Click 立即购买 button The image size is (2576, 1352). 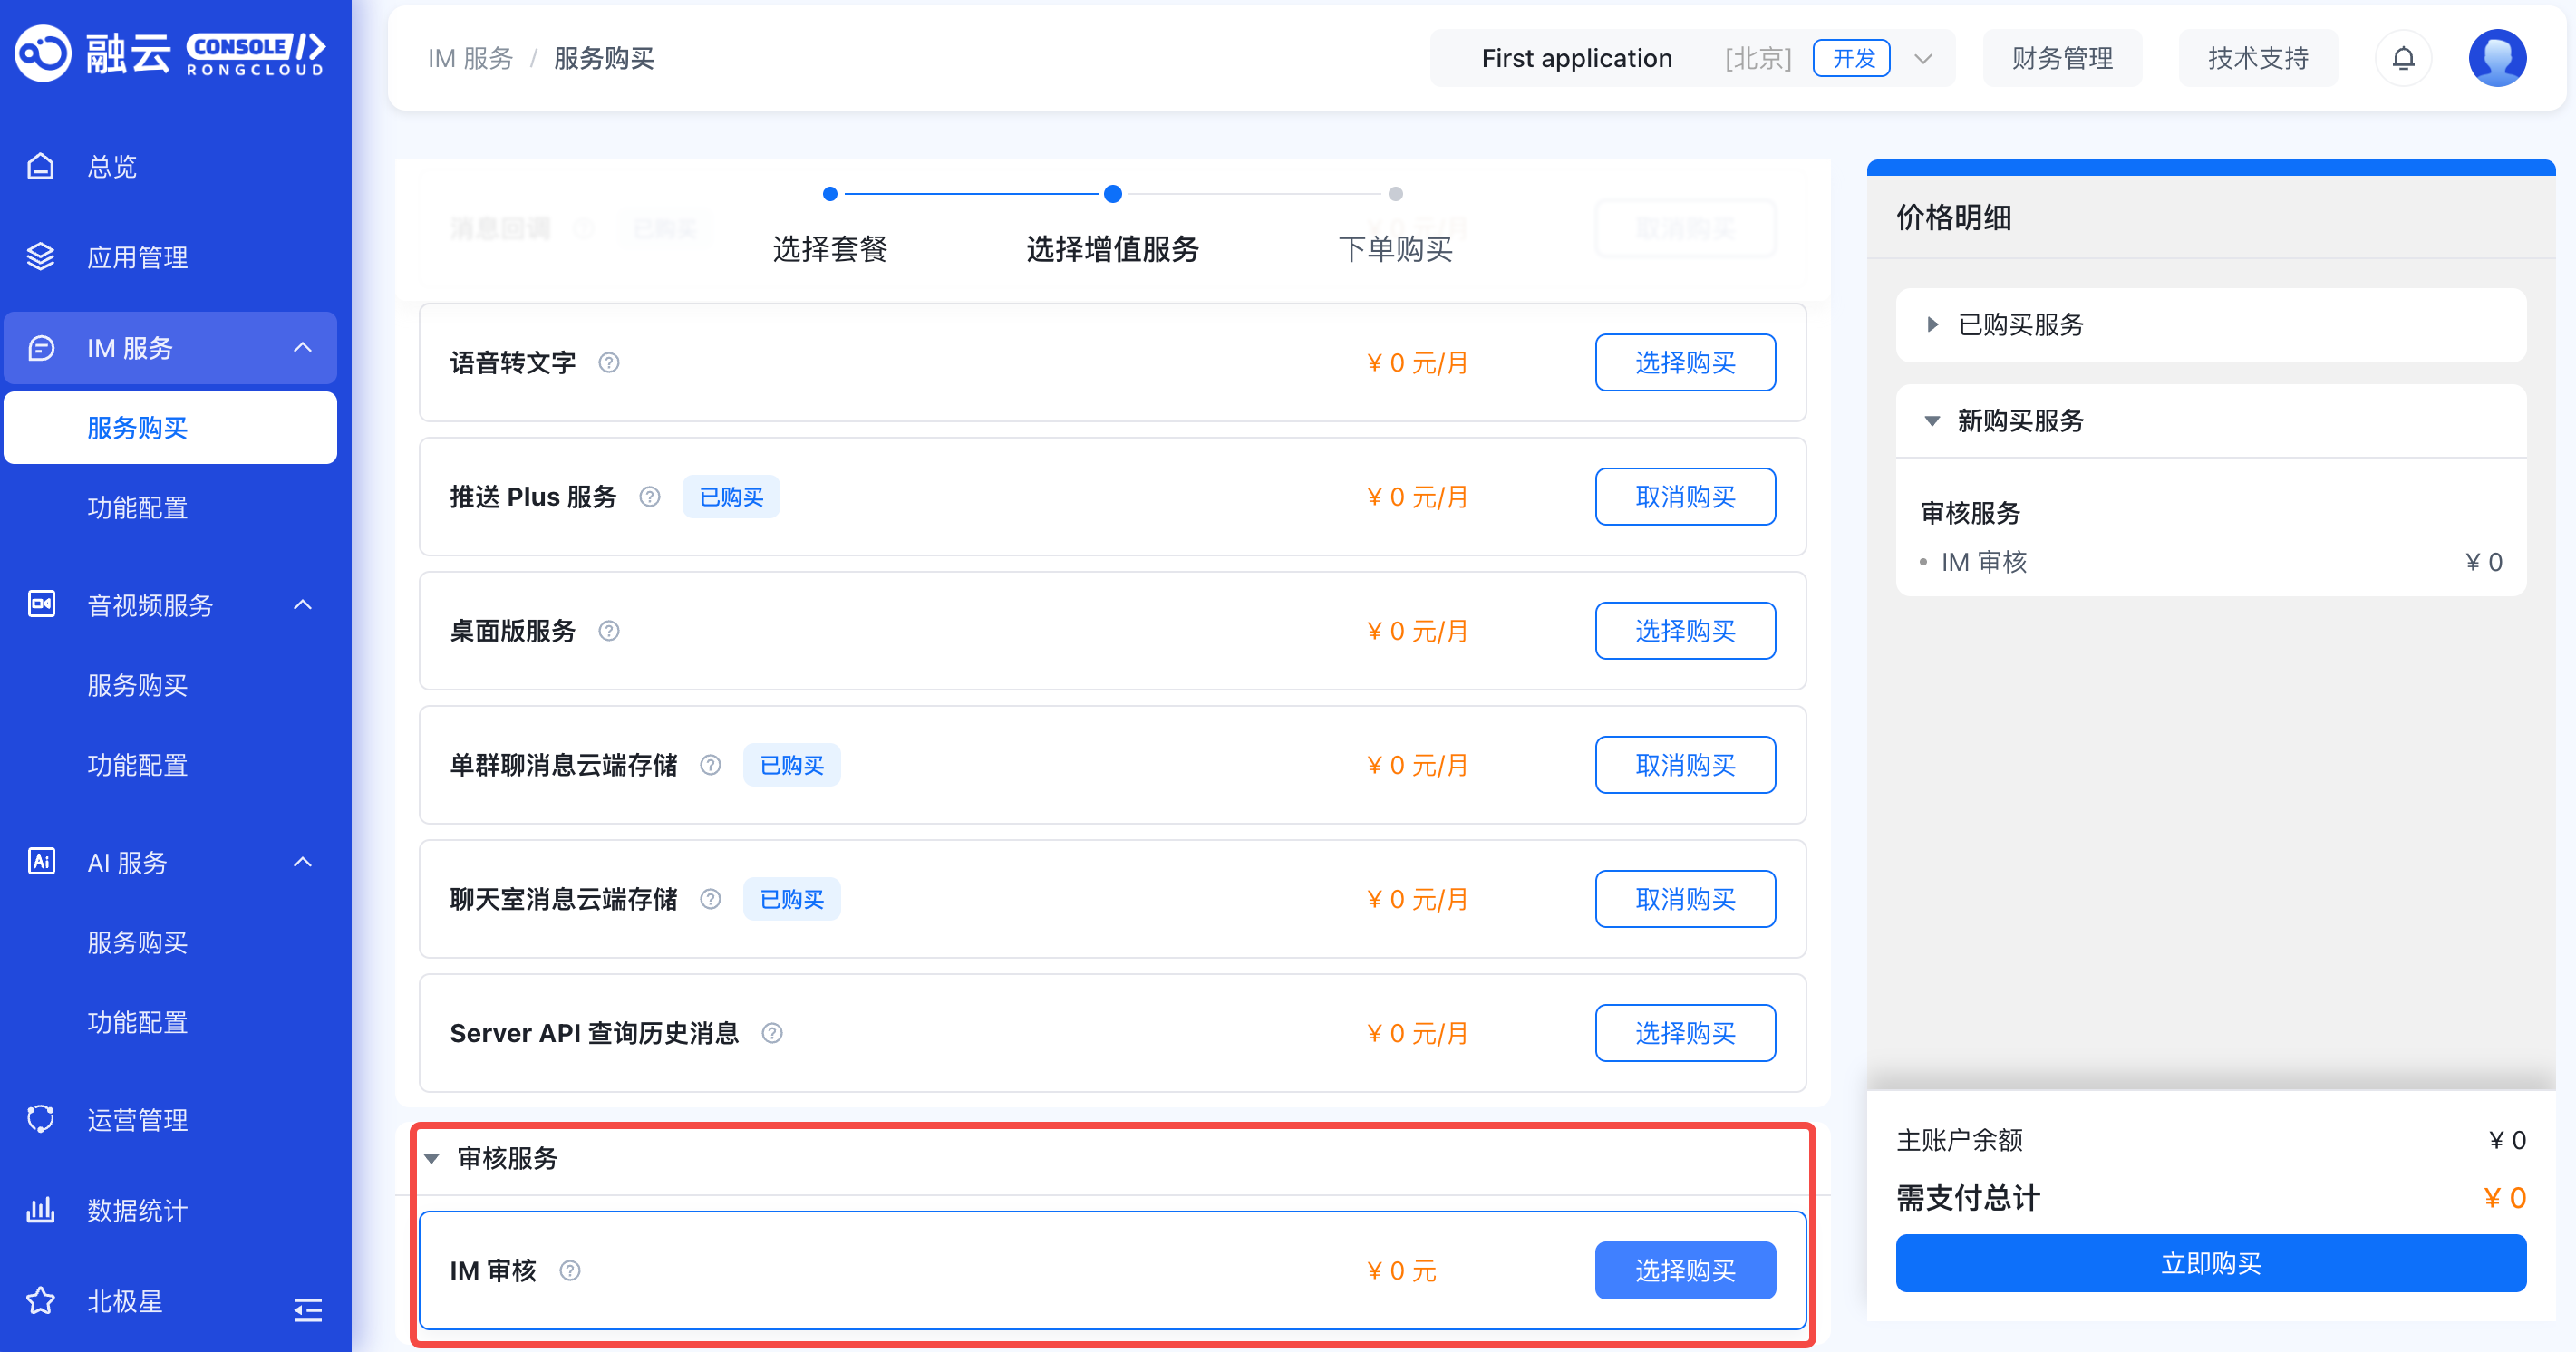pyautogui.click(x=2210, y=1263)
